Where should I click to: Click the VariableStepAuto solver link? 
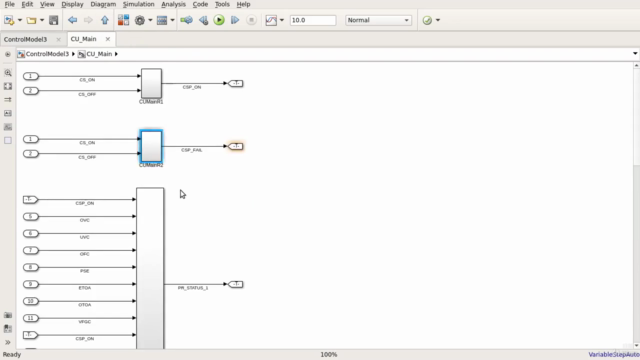613,354
